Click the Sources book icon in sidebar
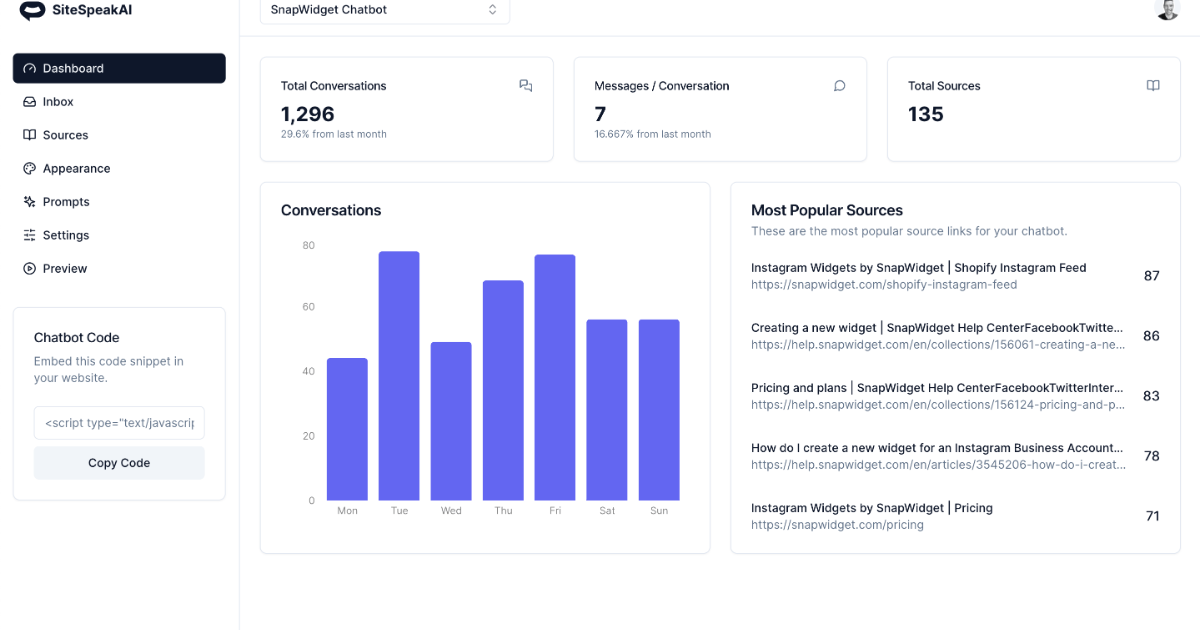This screenshot has width=1200, height=630. click(x=30, y=135)
